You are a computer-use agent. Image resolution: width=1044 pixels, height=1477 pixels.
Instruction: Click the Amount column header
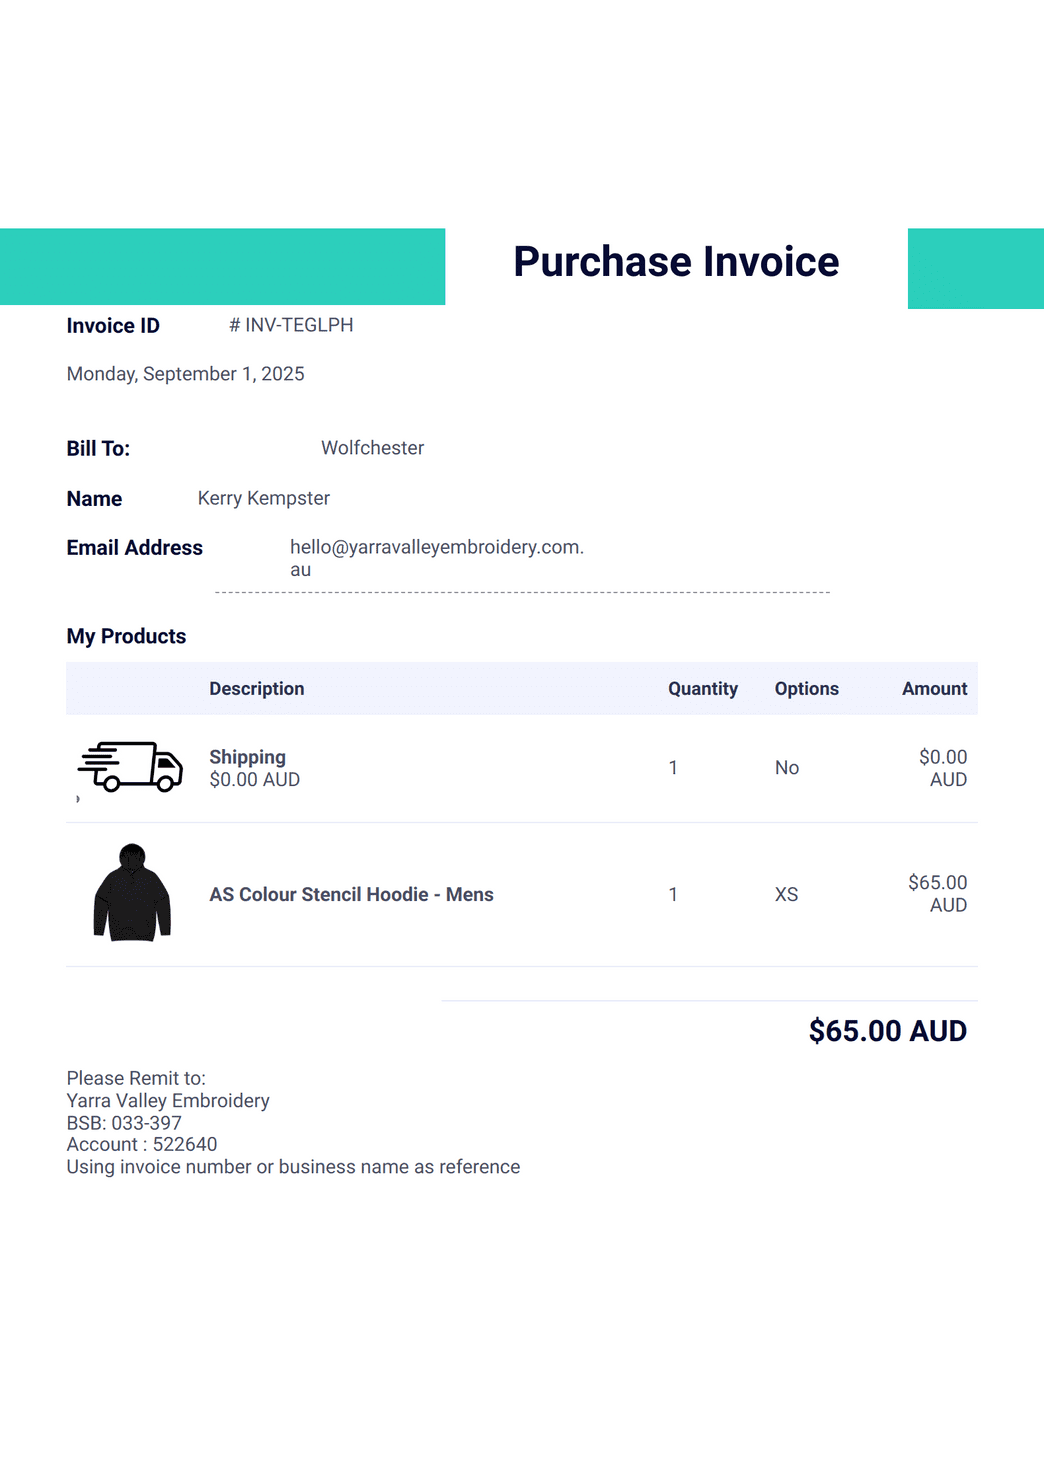coord(934,689)
